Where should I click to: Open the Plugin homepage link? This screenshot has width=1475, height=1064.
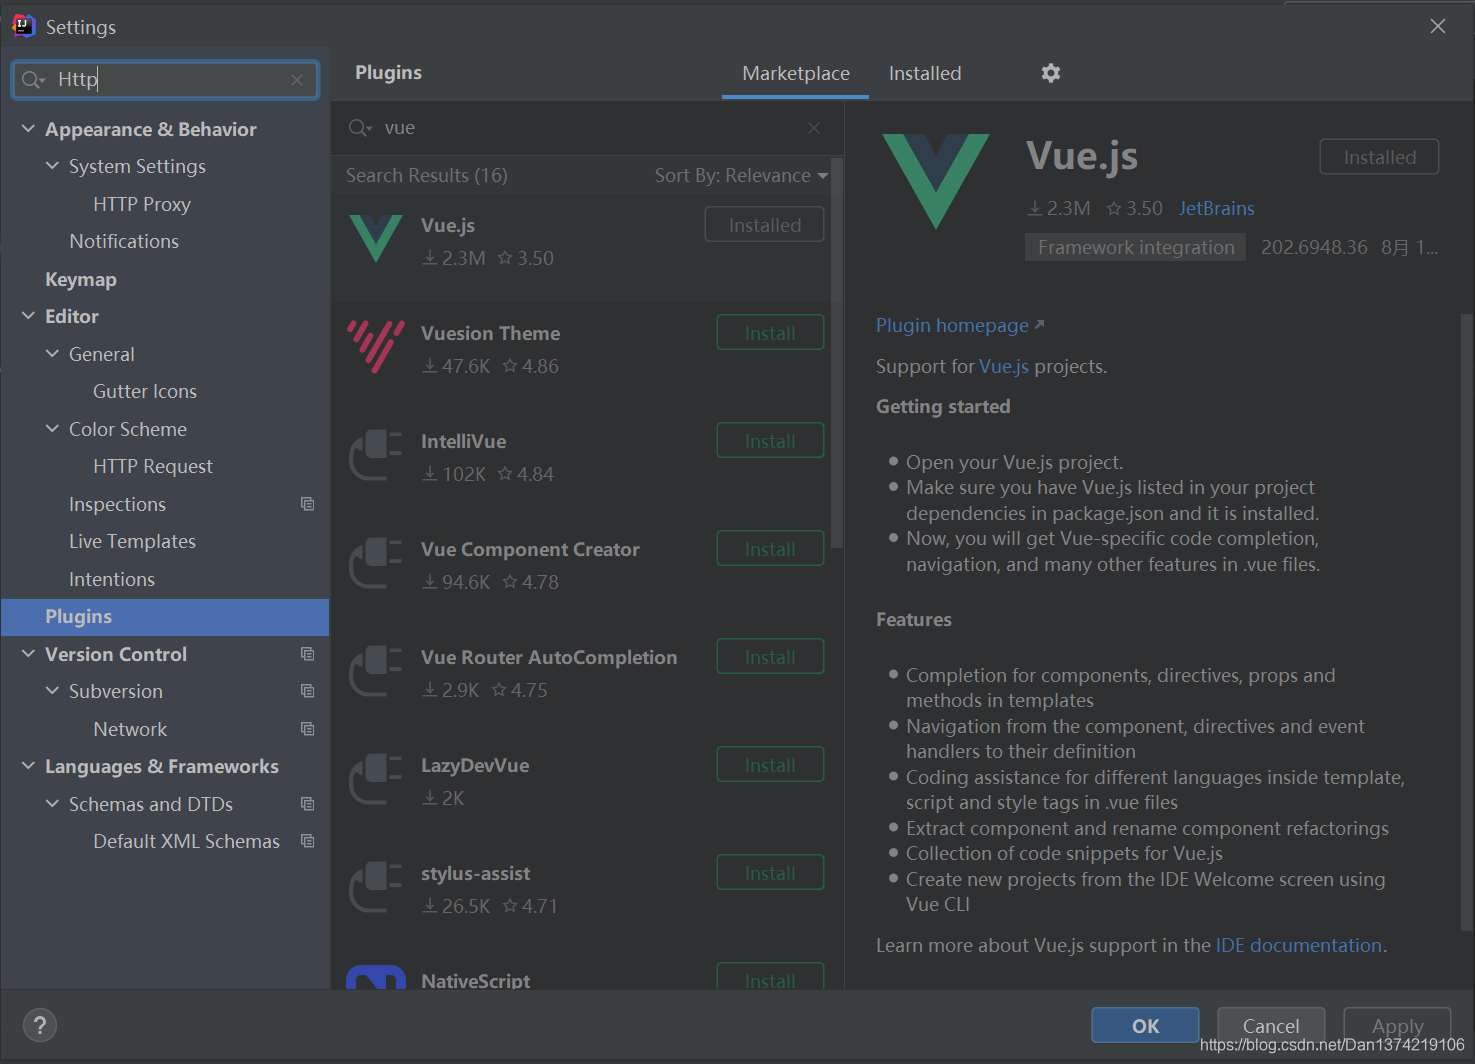coord(960,326)
